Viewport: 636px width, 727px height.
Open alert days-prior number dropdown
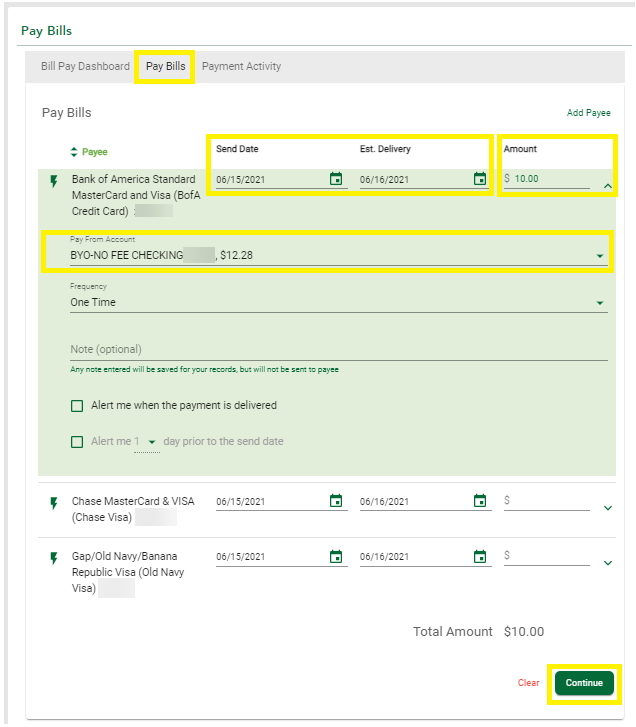tap(146, 442)
